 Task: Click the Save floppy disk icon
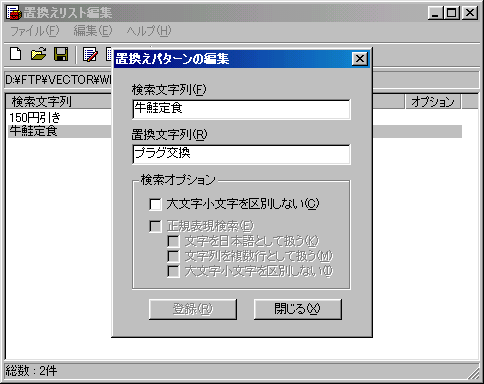coord(61,54)
